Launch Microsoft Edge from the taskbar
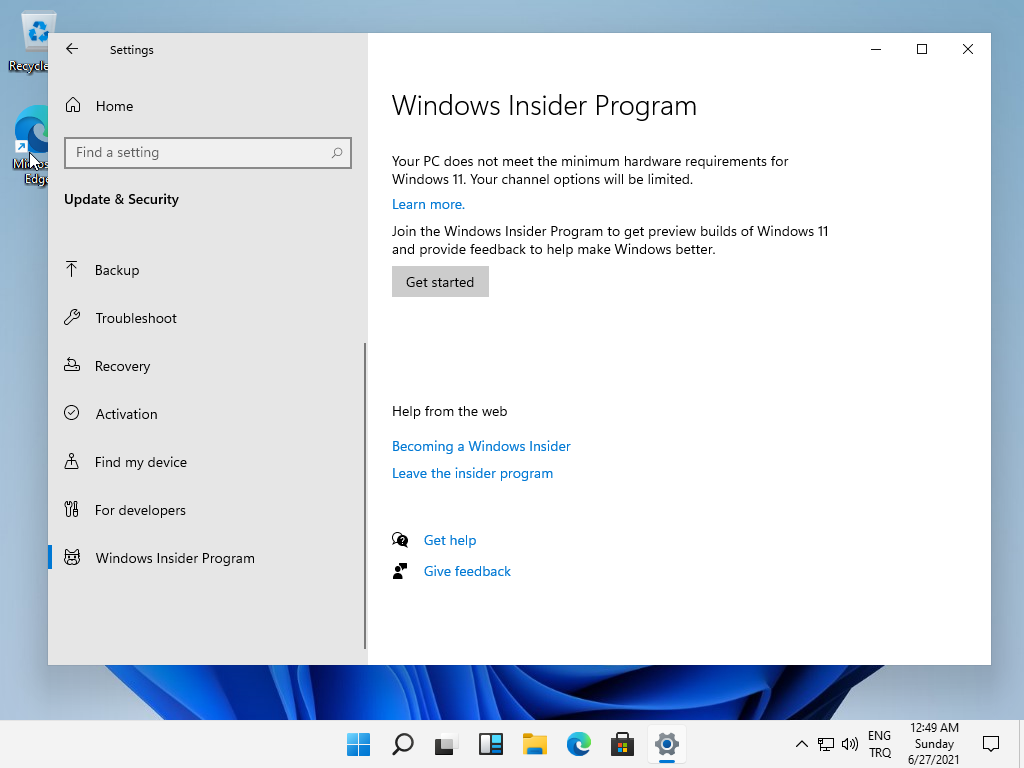 (x=578, y=744)
